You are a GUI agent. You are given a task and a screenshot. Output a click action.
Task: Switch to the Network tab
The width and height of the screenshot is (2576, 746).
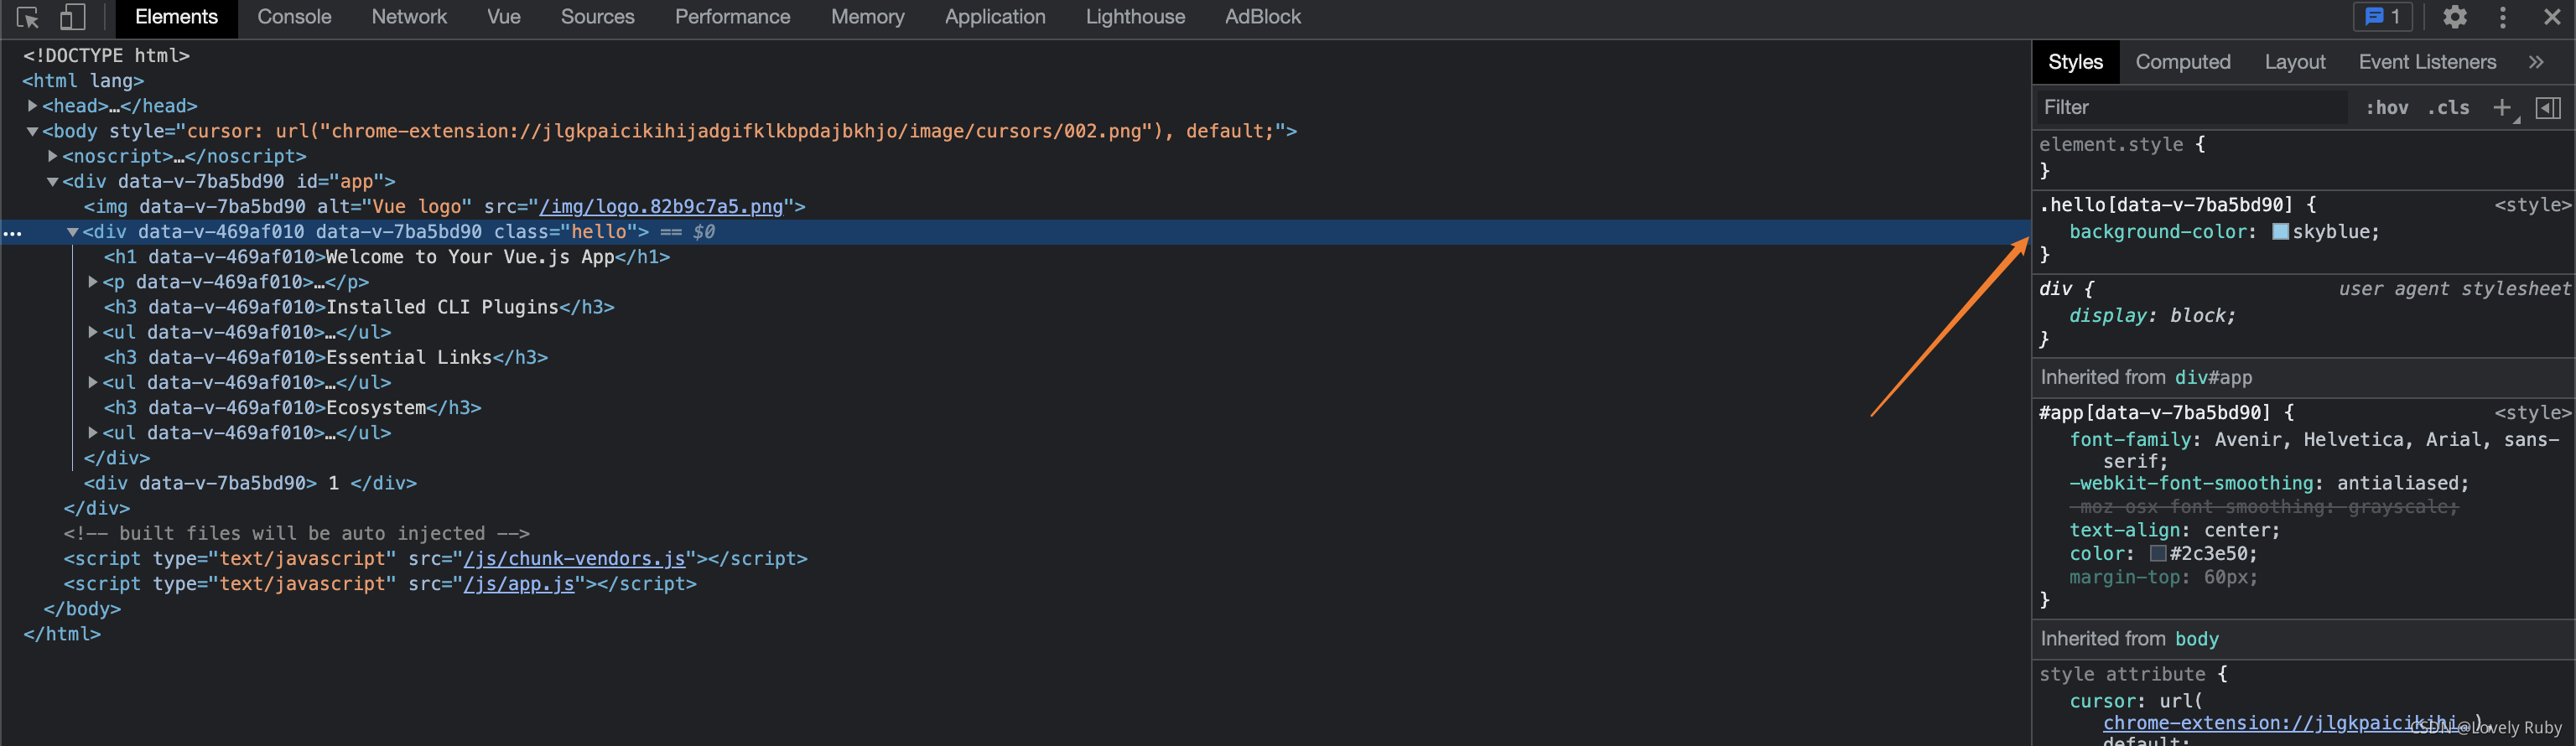409,17
